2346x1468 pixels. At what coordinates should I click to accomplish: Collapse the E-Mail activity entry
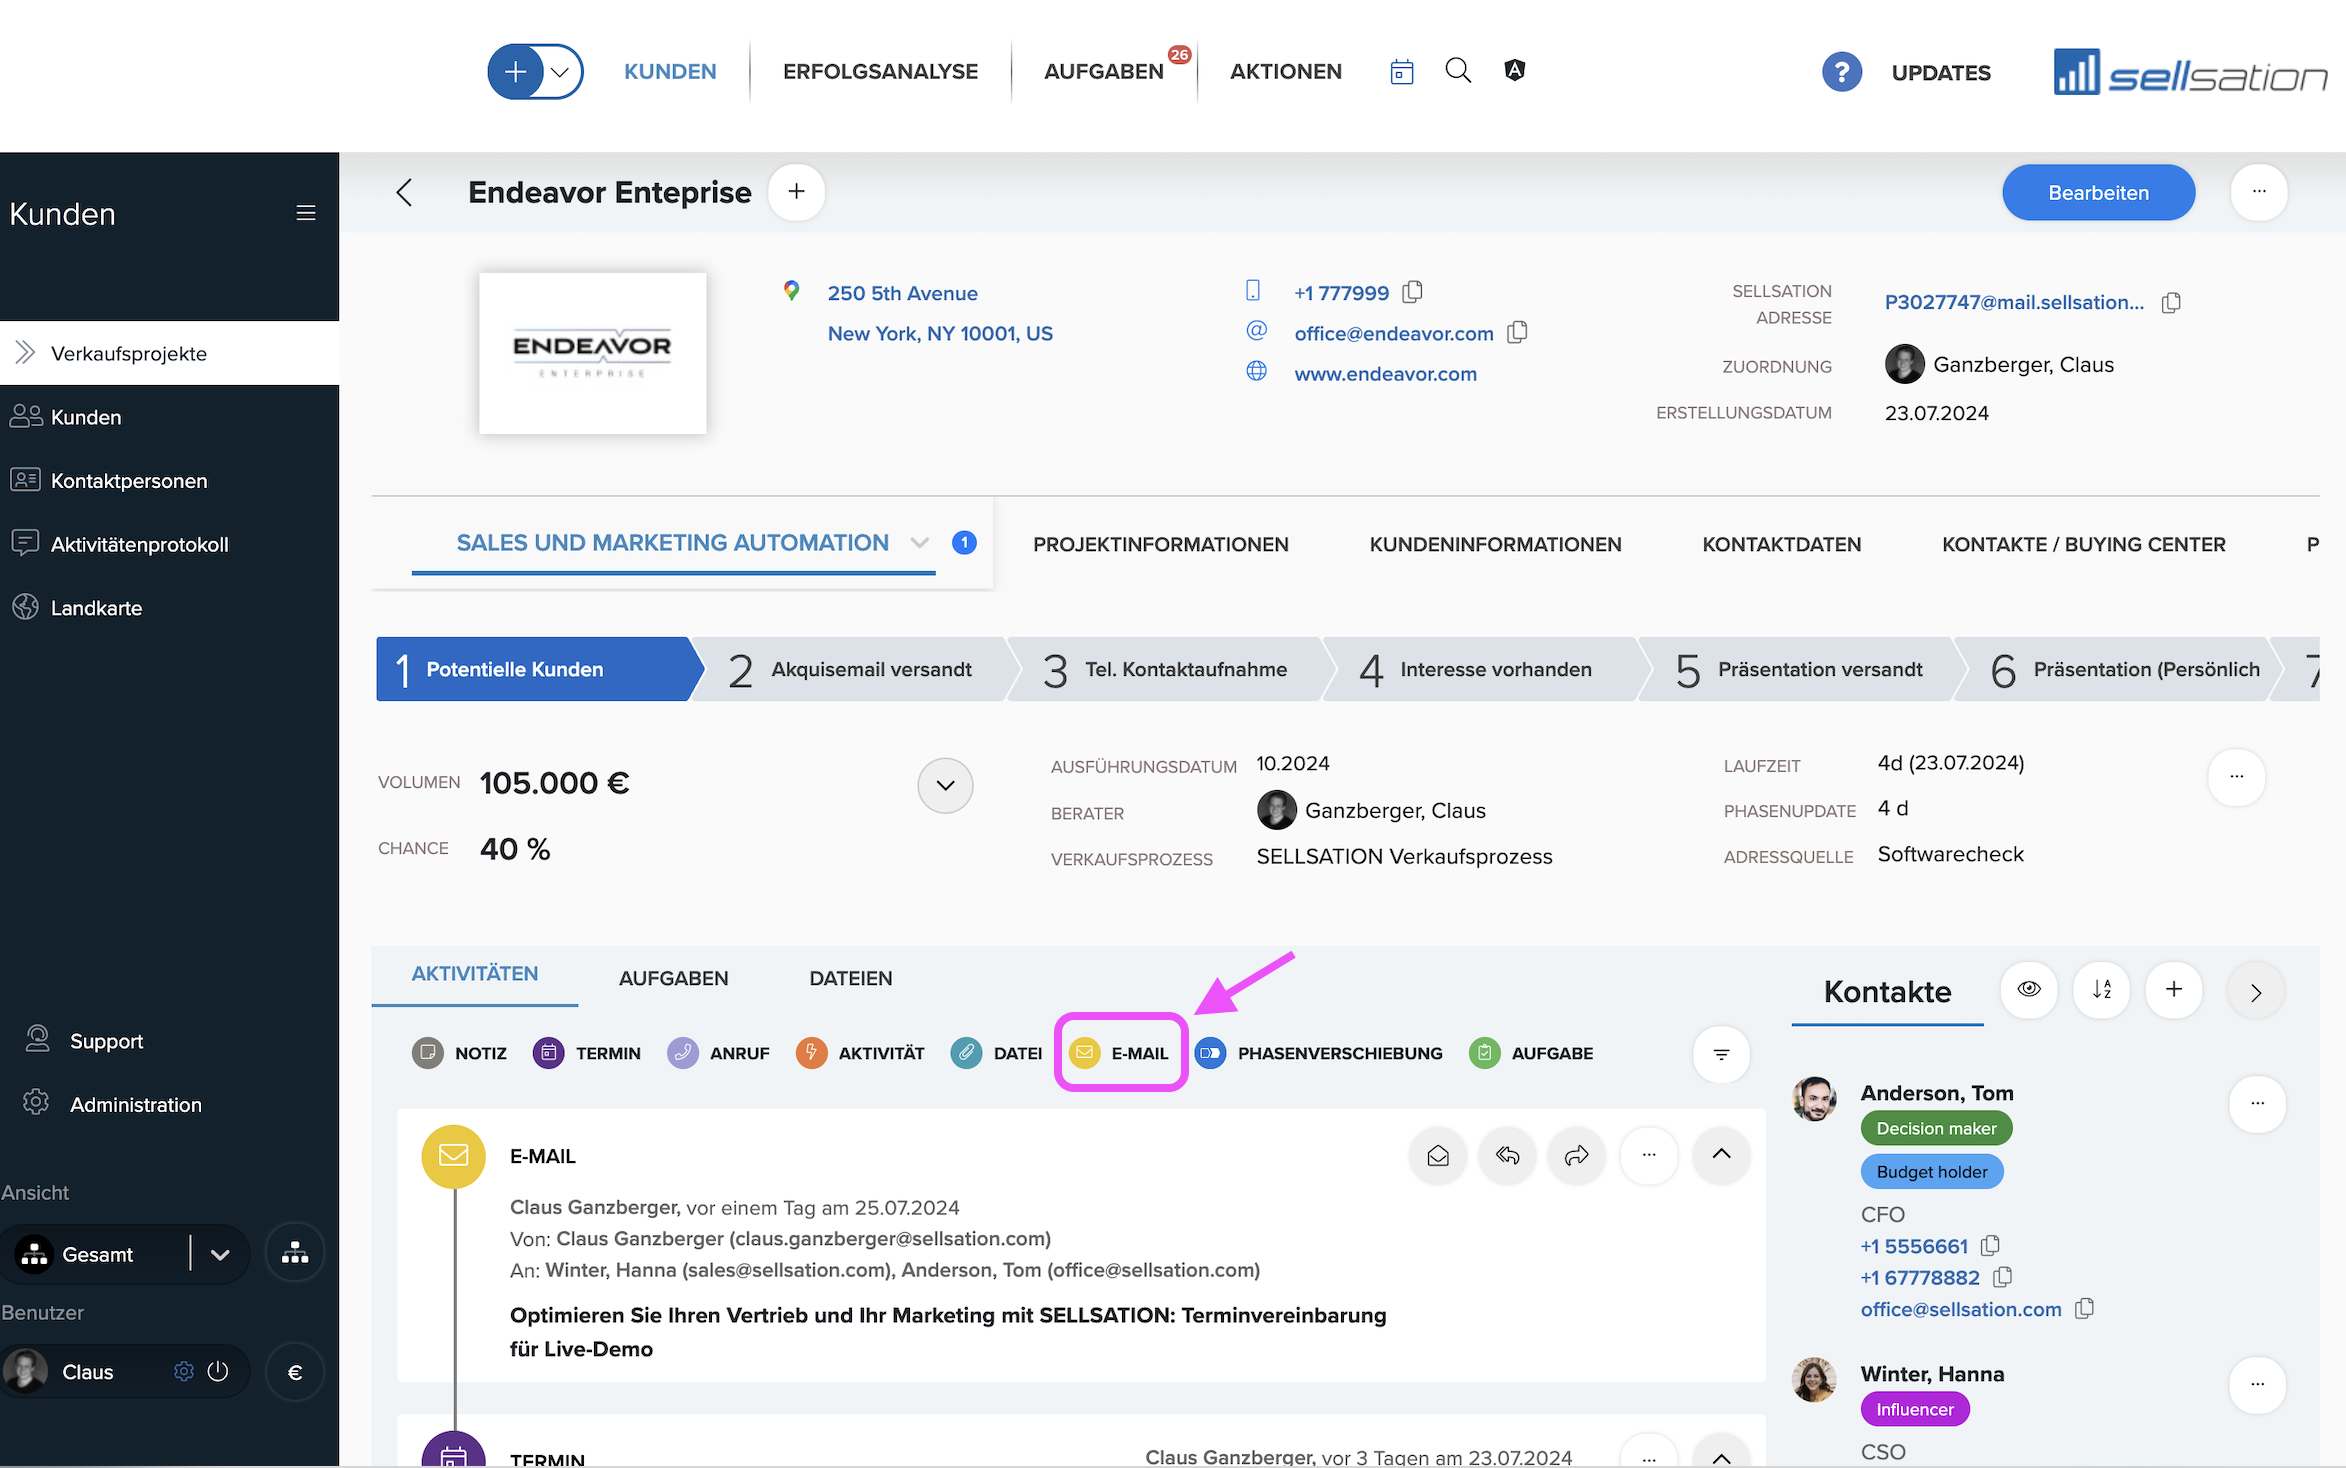pos(1721,1154)
